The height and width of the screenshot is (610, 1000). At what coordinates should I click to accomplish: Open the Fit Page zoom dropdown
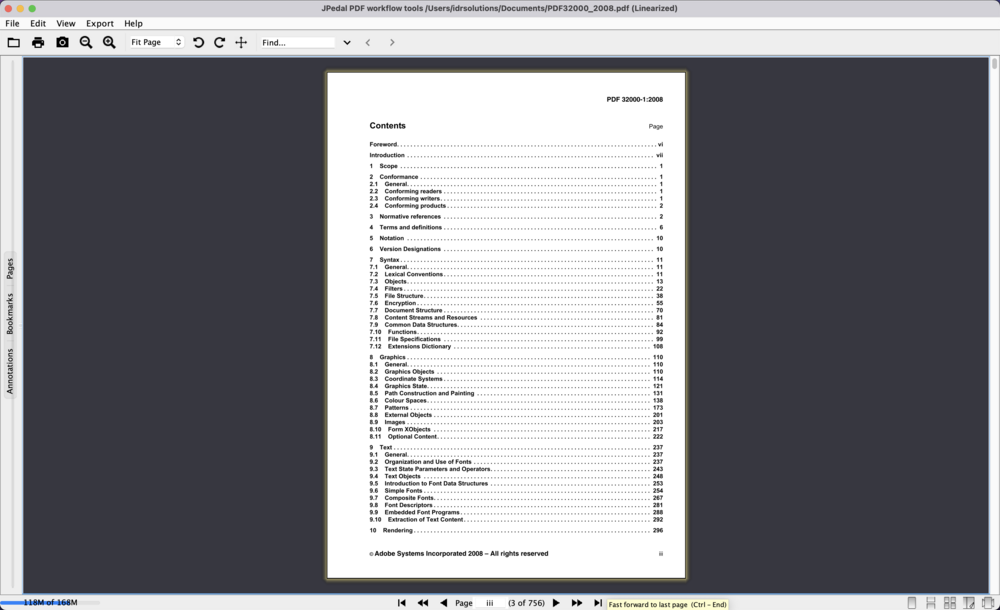click(x=155, y=42)
